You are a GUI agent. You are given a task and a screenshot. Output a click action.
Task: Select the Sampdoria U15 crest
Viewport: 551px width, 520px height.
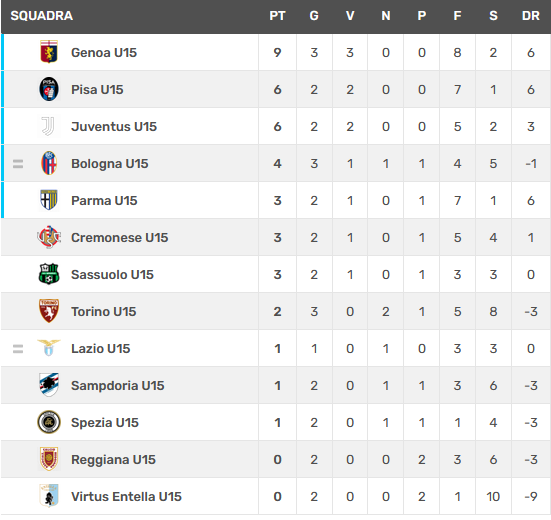49,385
